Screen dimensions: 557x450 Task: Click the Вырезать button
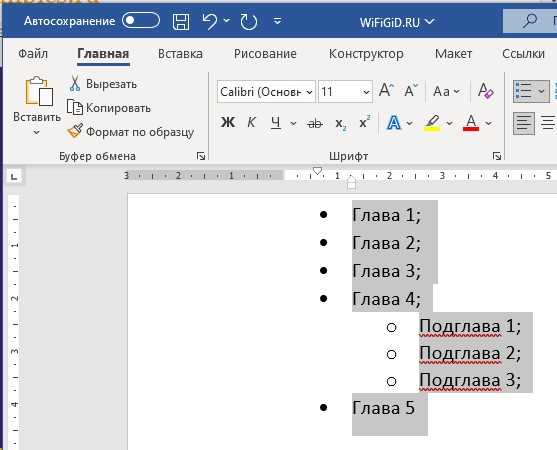coord(103,84)
